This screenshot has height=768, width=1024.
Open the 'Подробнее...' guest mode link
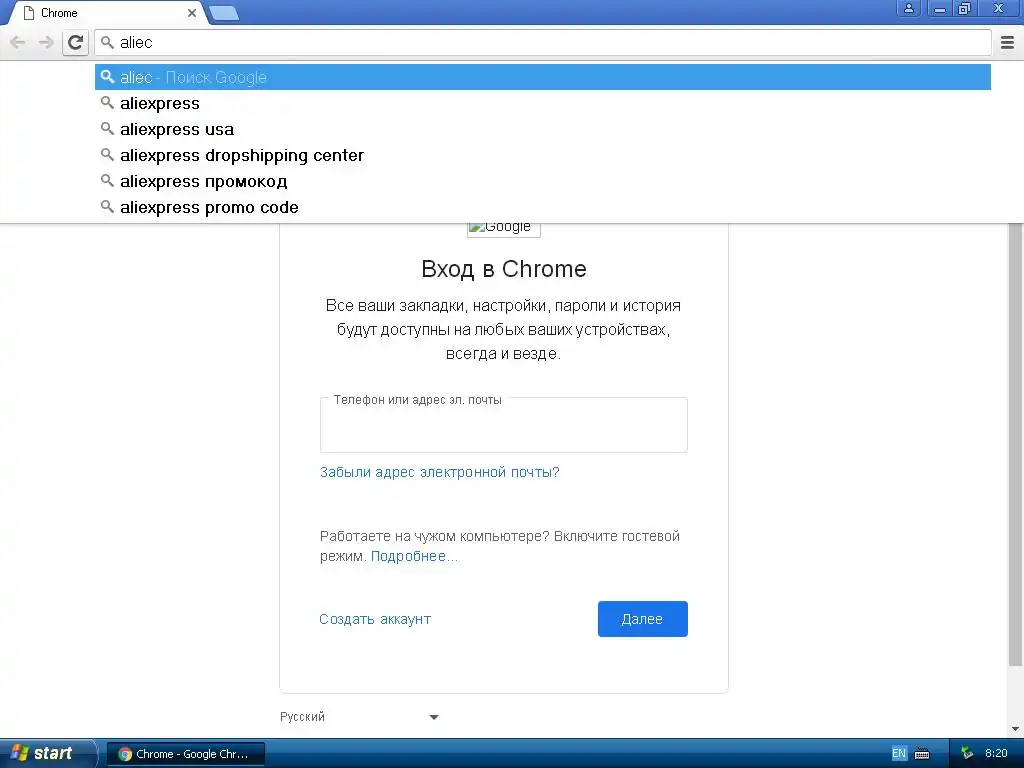tap(414, 556)
